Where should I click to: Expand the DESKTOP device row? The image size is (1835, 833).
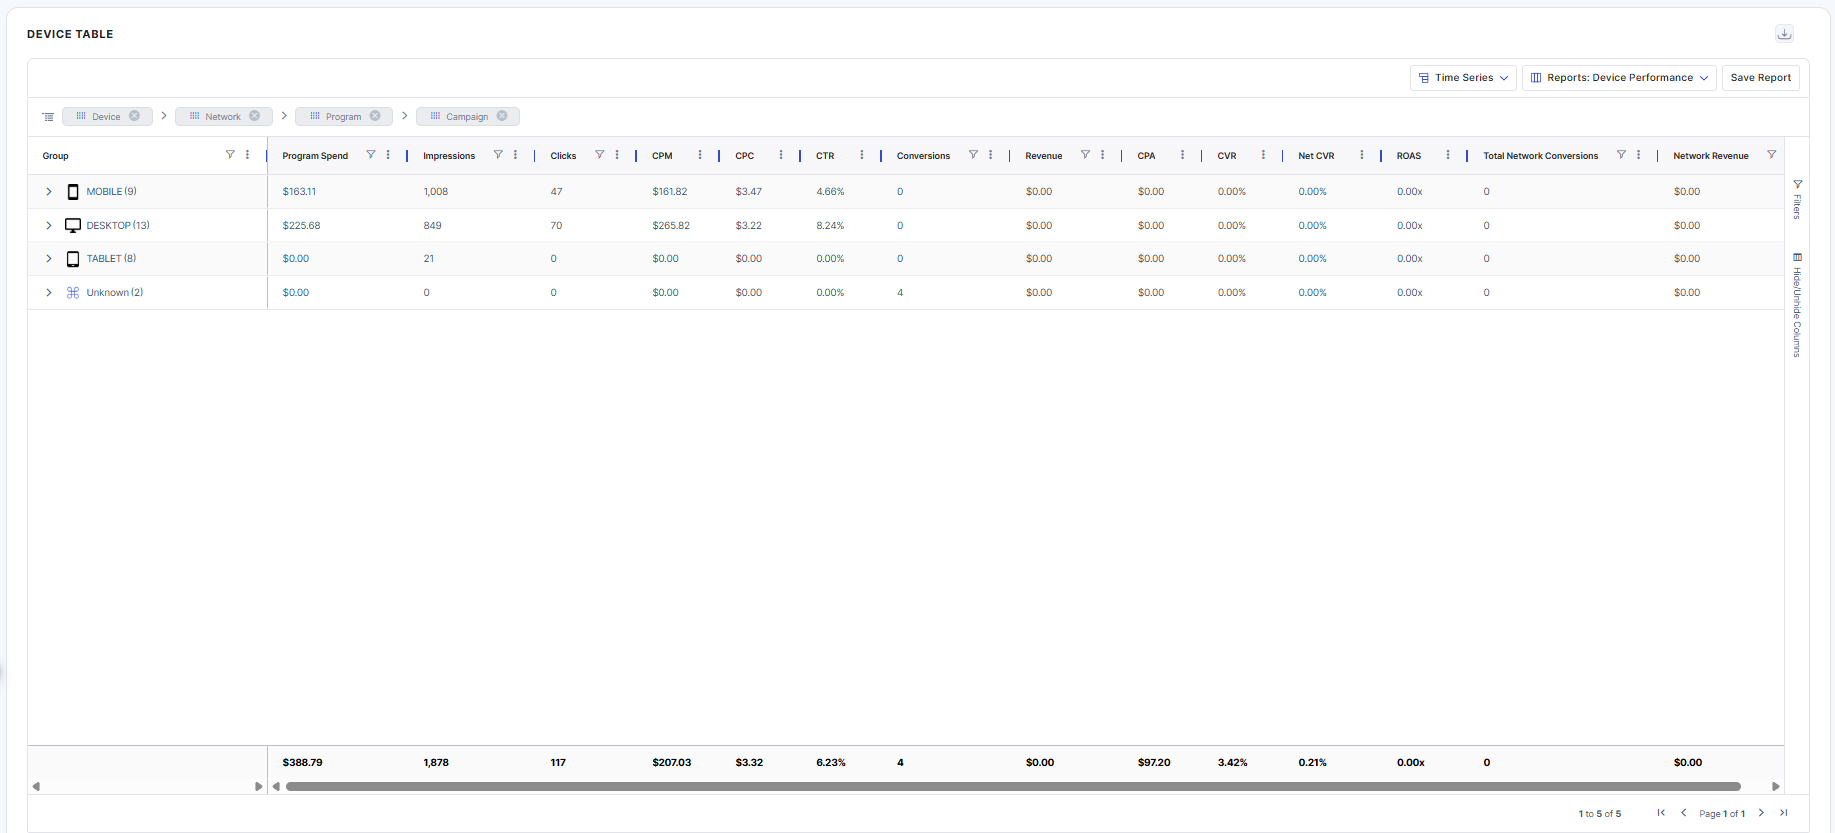coord(48,226)
